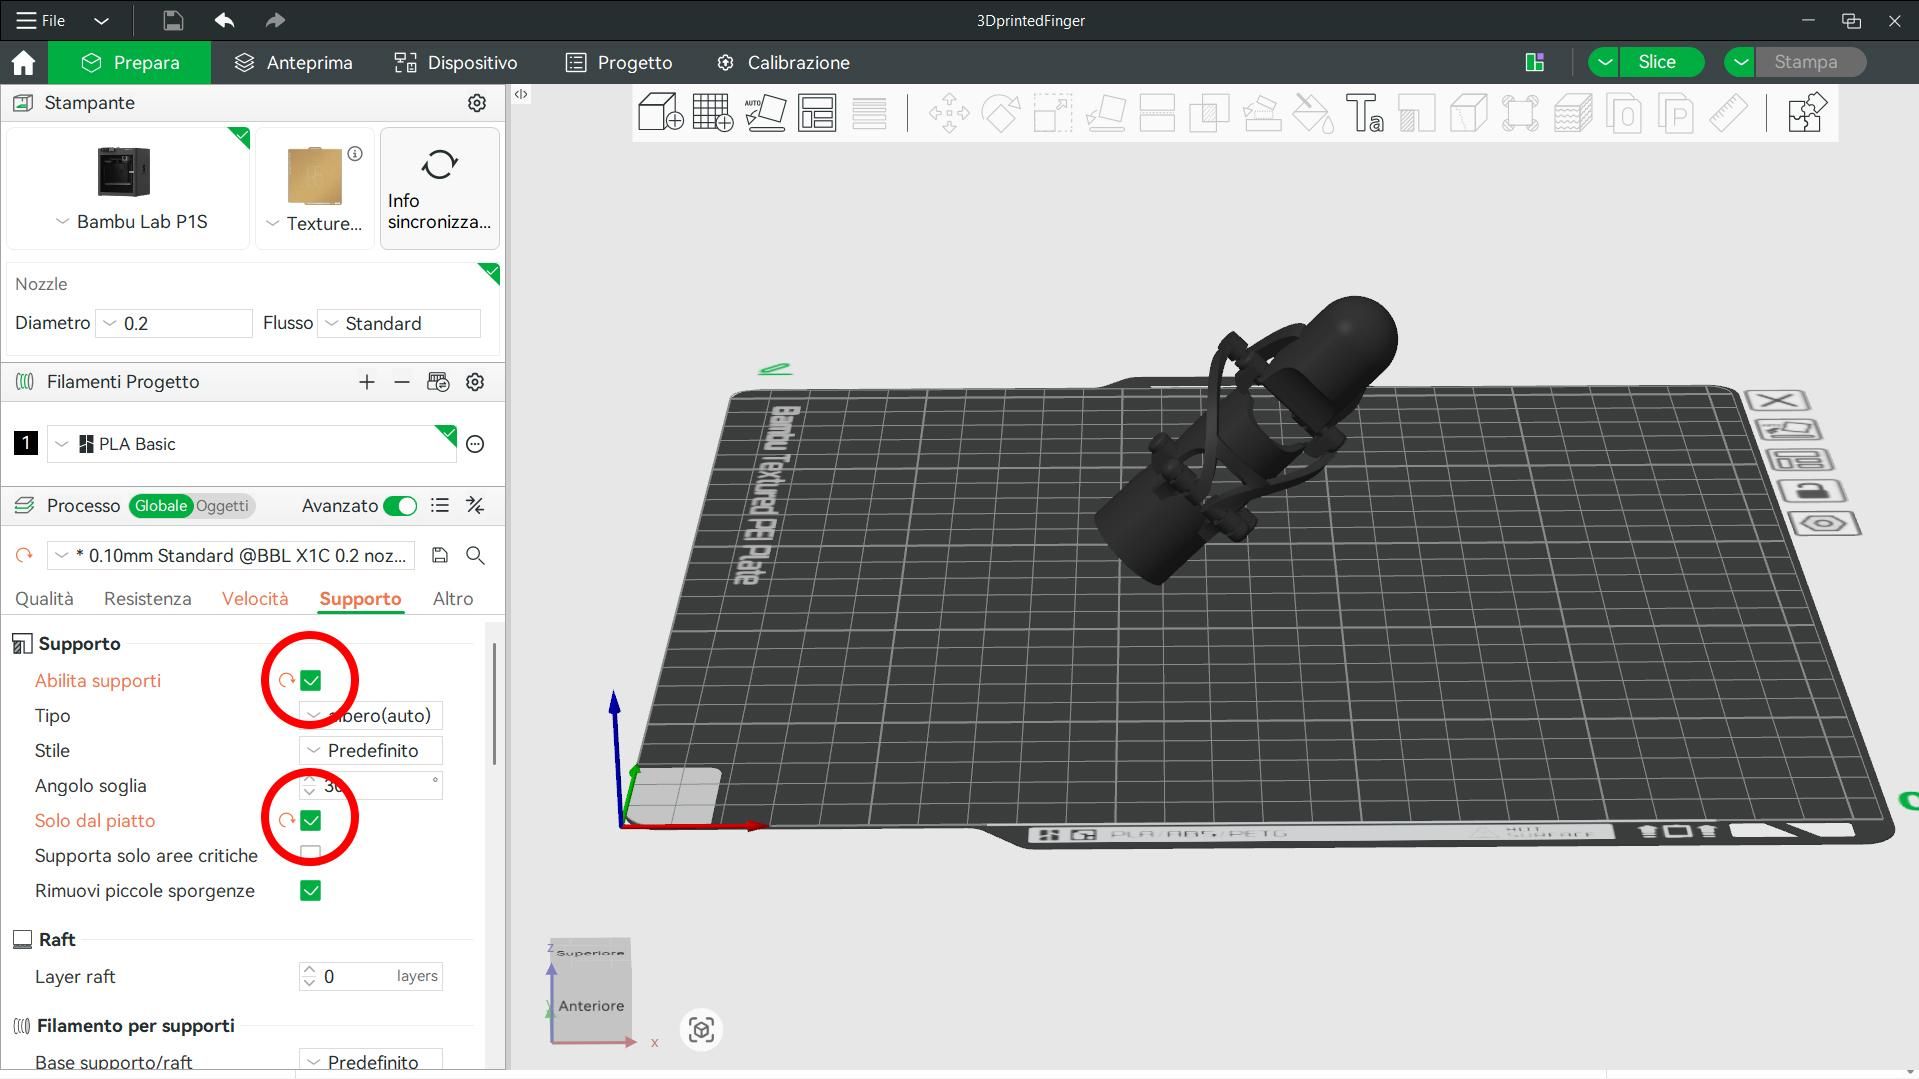
Task: Reset Solo dal piatto to default
Action: (x=286, y=821)
